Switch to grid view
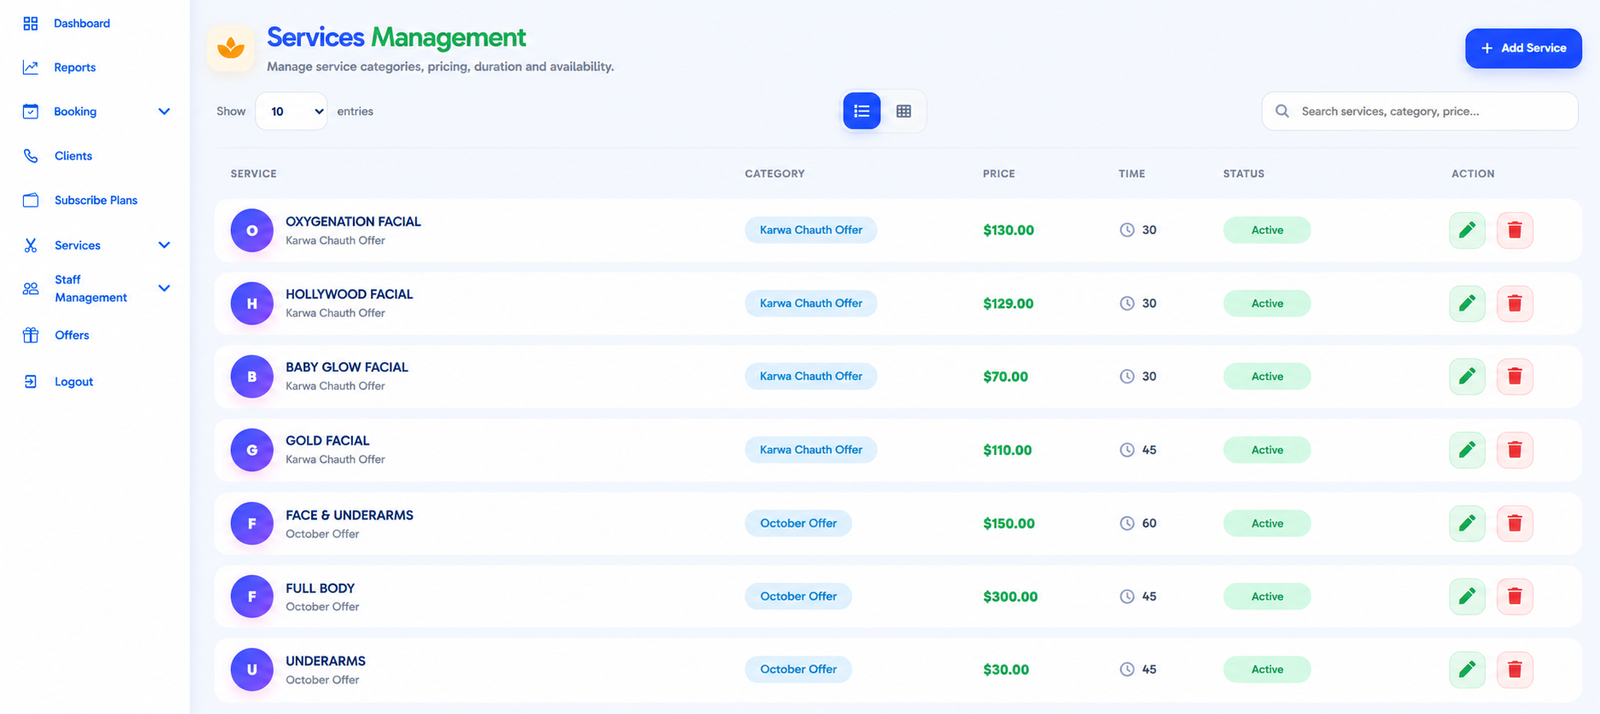Screen dimensions: 1600x714 (x=904, y=111)
